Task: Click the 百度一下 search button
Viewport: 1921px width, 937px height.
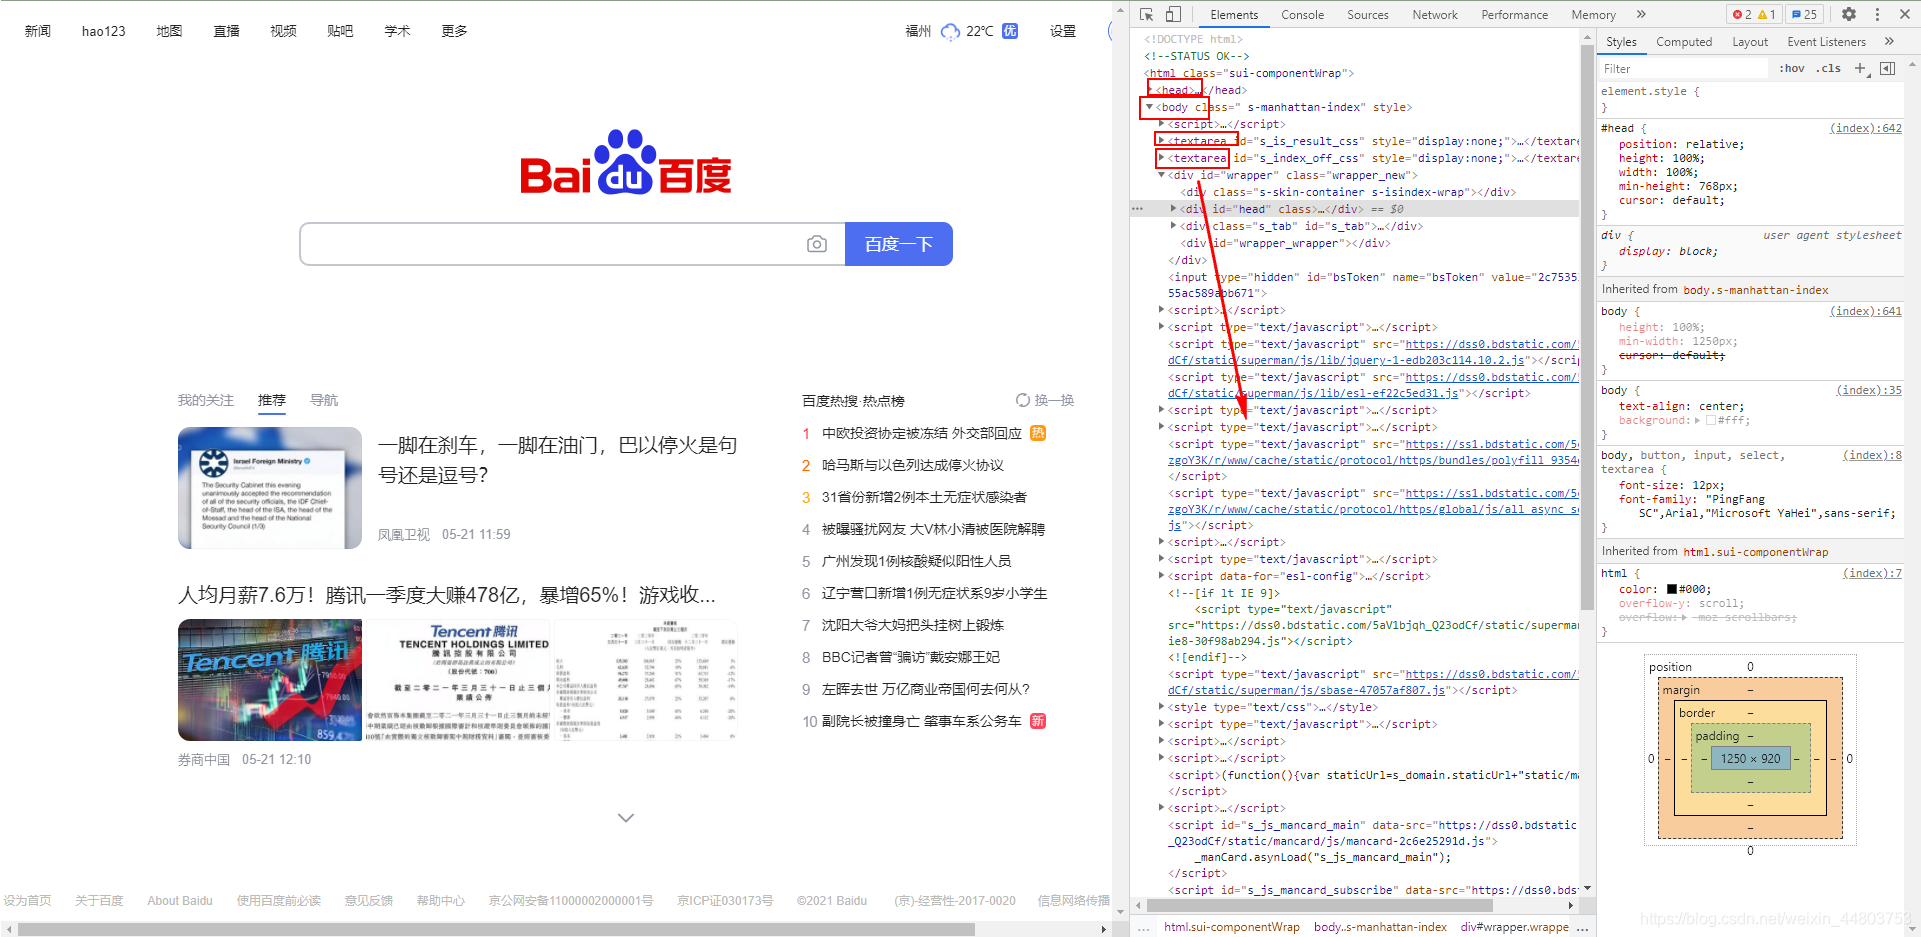Action: (899, 244)
